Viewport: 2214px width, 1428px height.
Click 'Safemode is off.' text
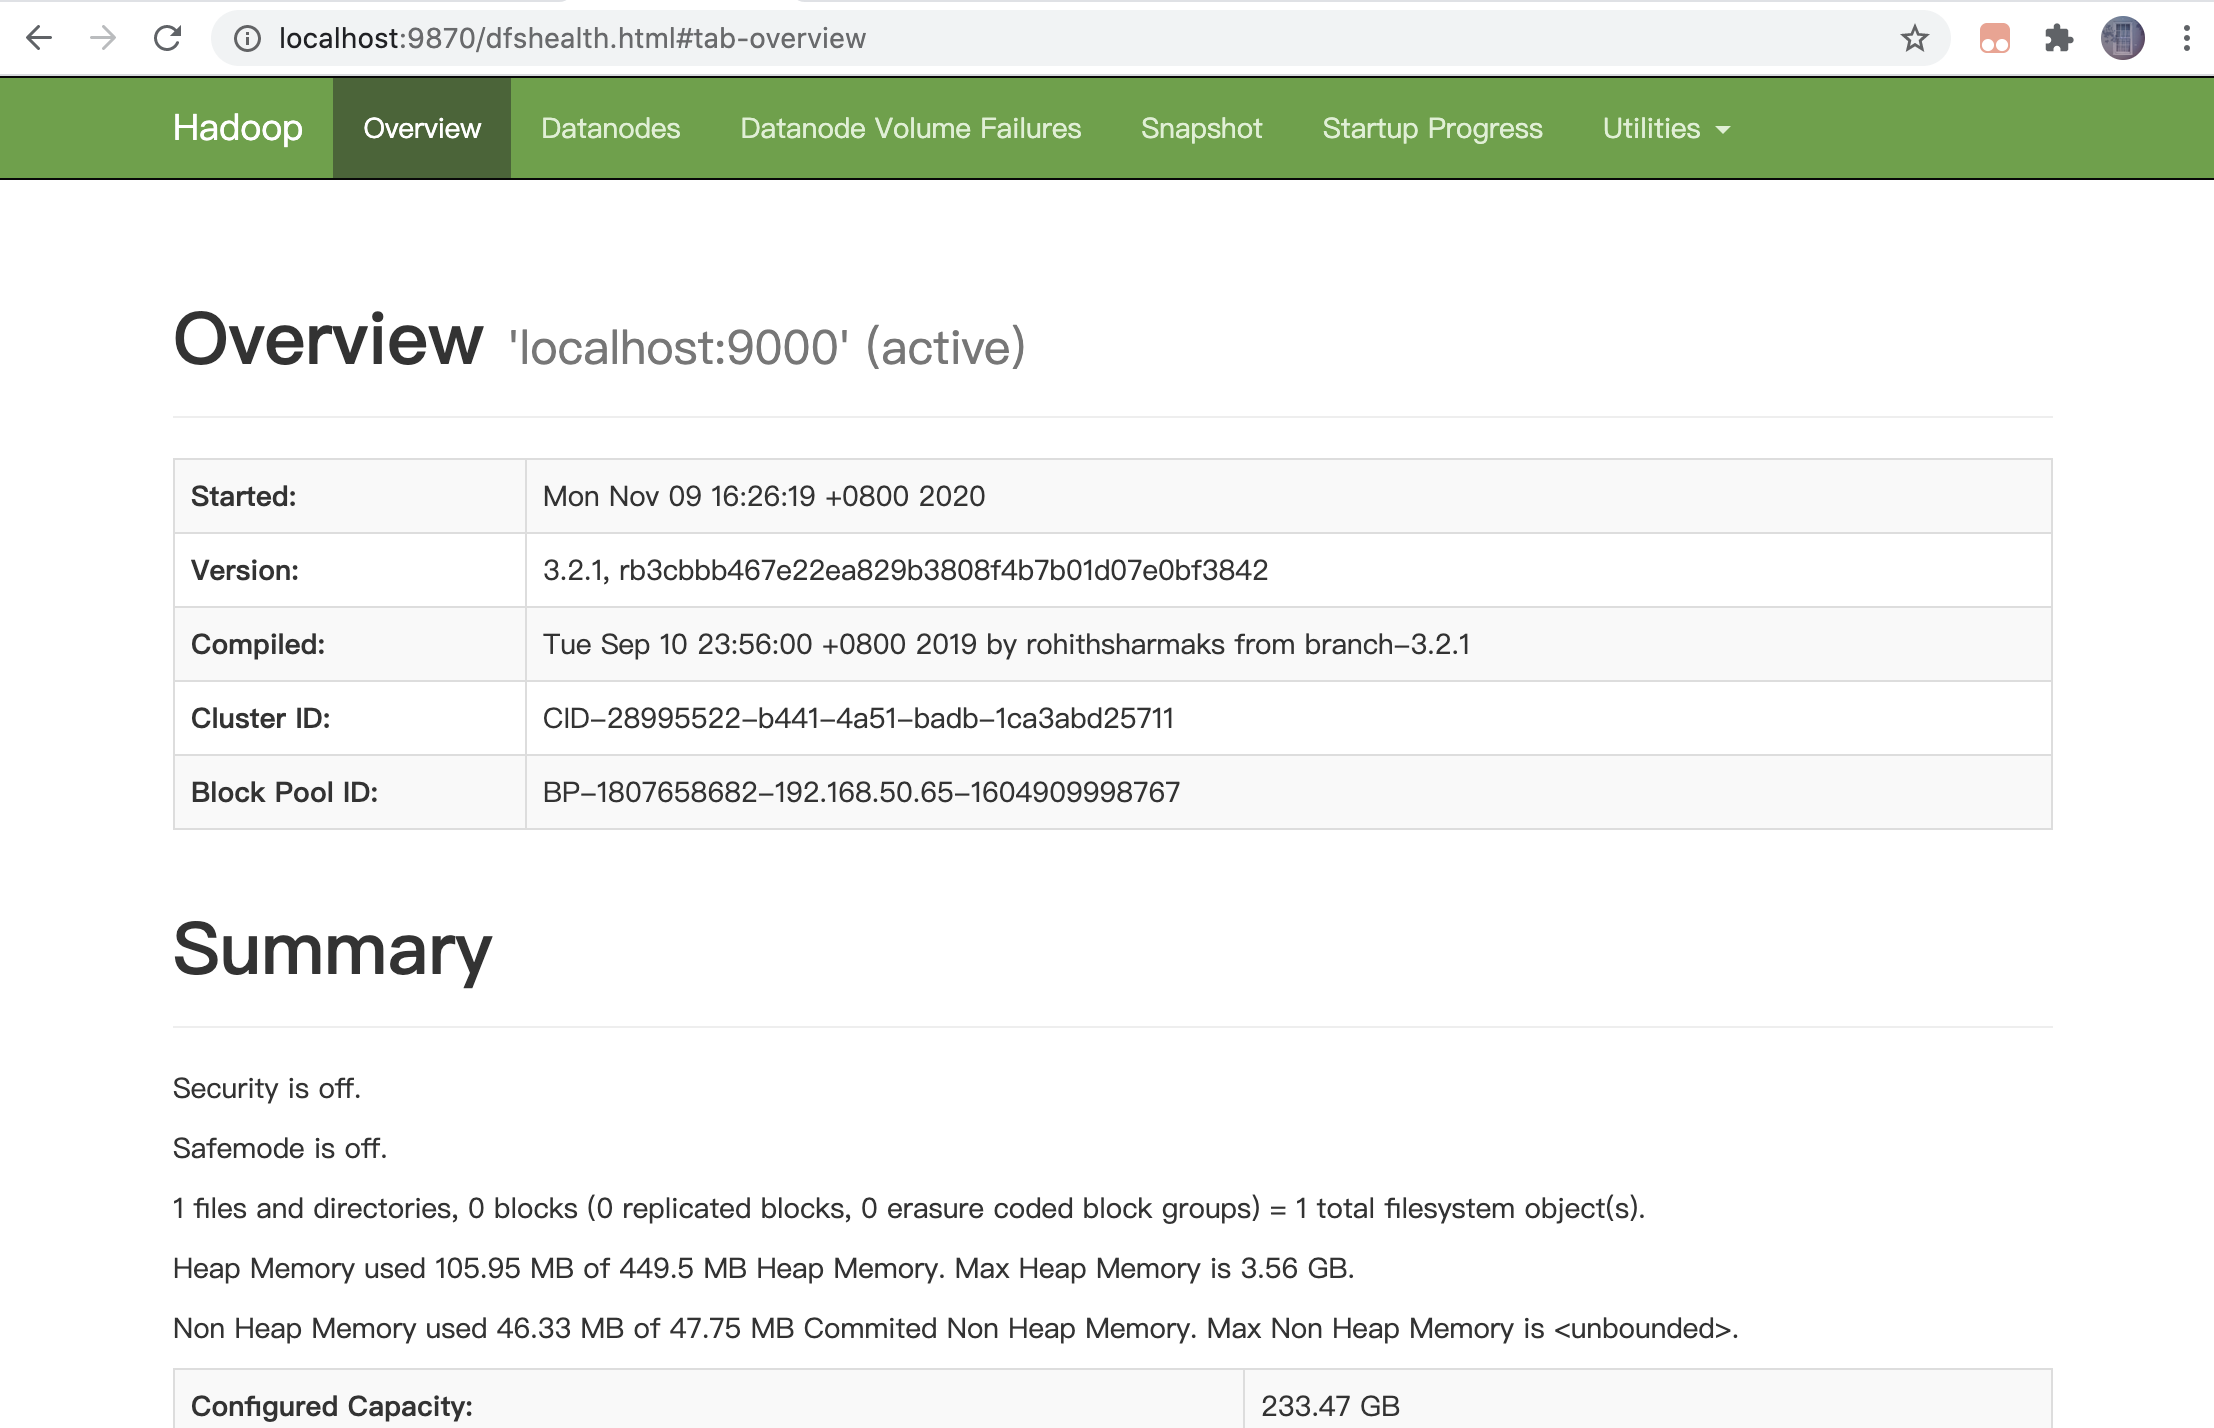coord(279,1148)
